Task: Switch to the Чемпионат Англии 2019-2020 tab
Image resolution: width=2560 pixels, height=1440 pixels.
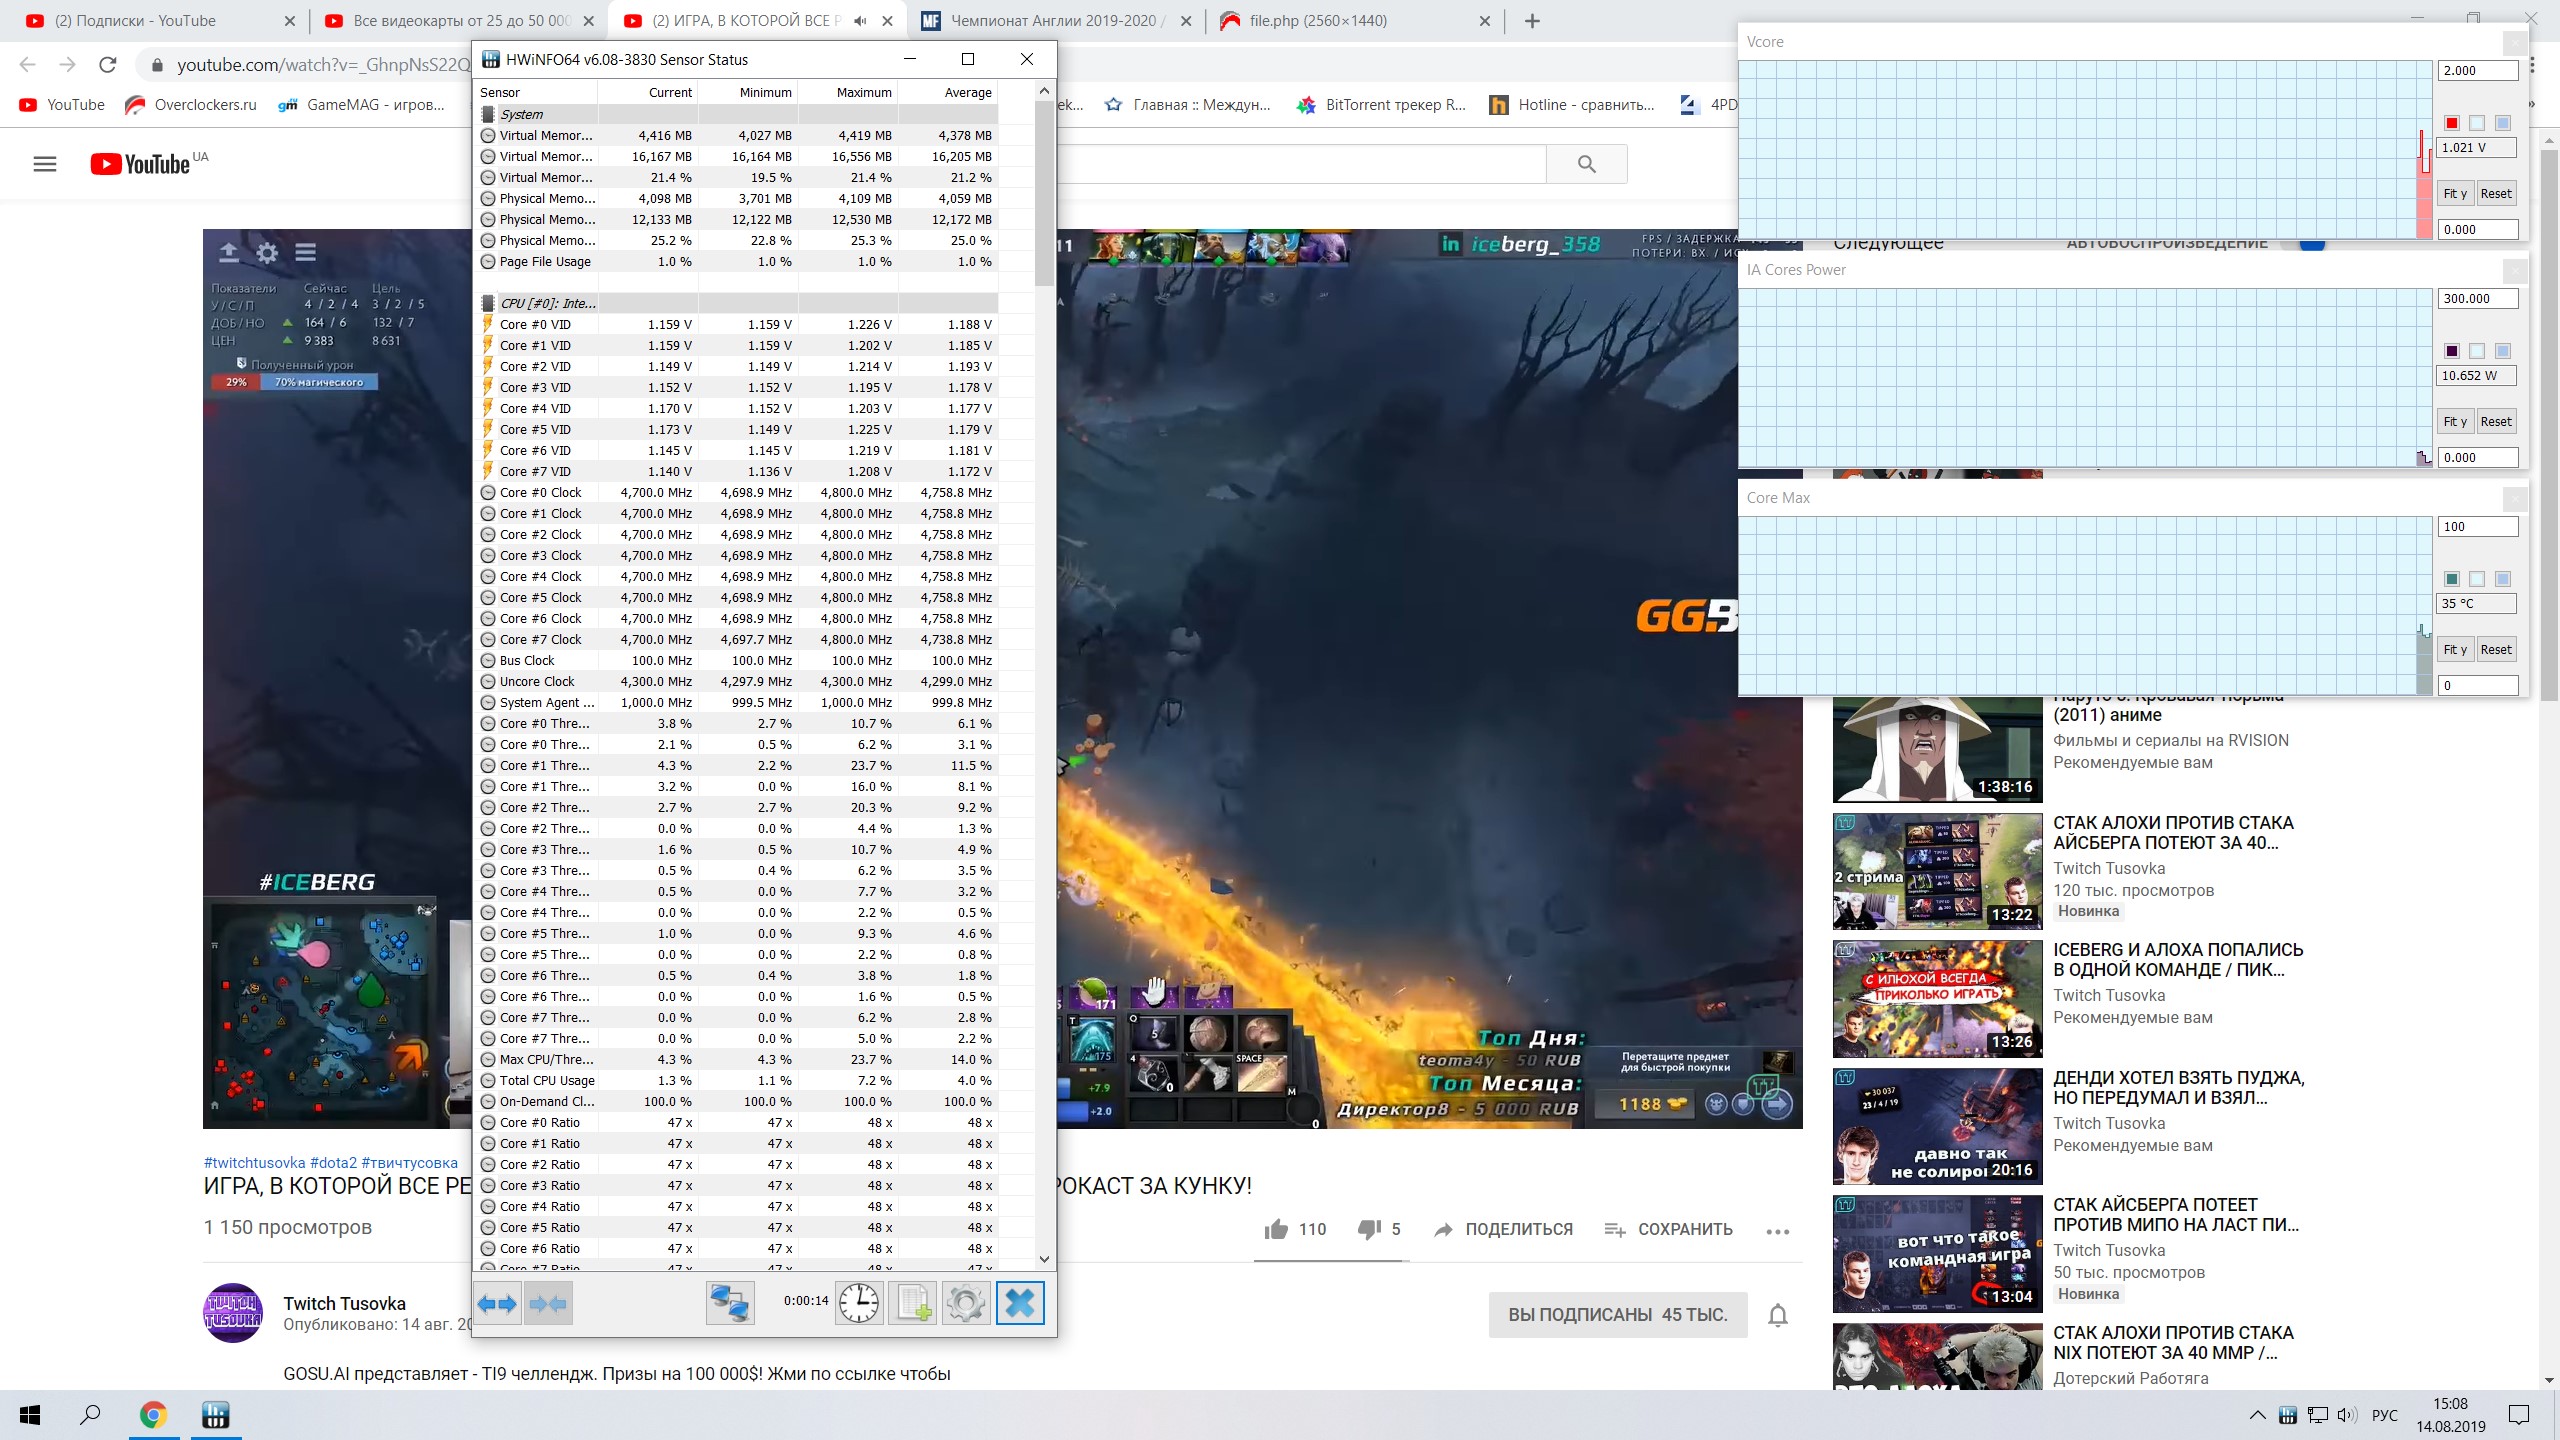Action: point(1053,21)
